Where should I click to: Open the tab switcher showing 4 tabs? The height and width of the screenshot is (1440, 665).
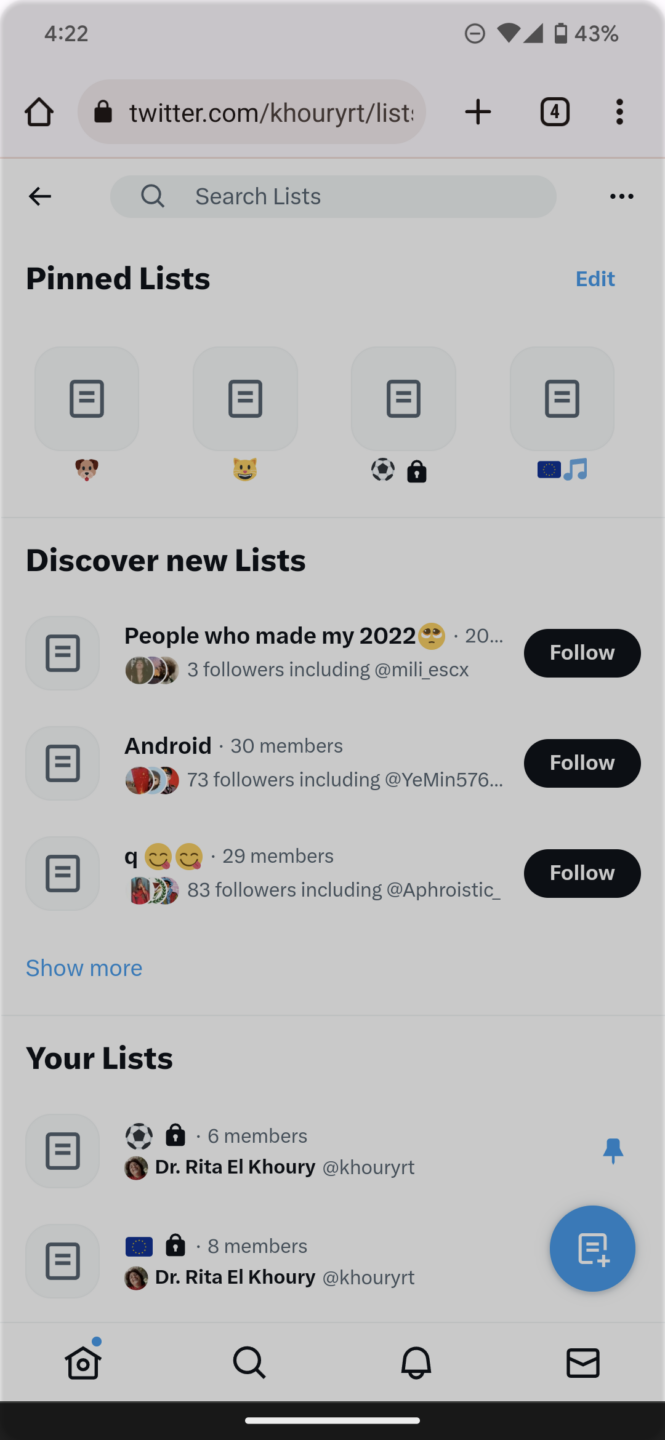[x=555, y=112]
